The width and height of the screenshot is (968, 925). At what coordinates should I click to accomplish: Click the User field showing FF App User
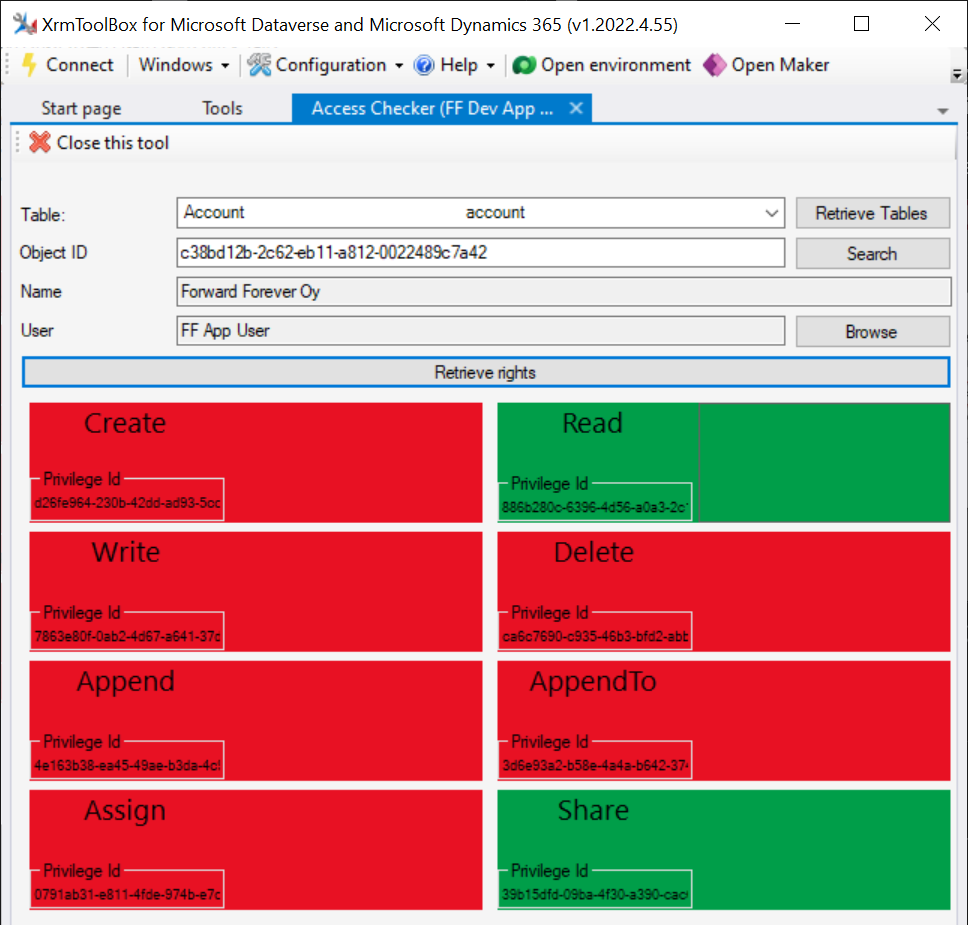tap(480, 331)
